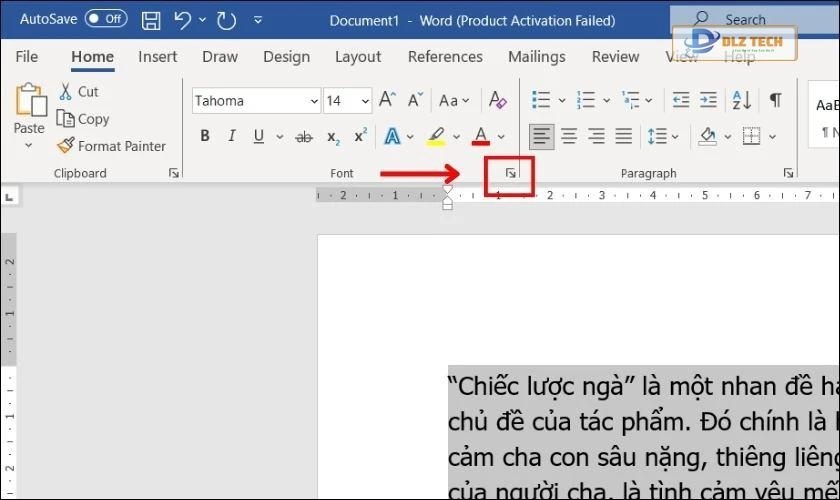
Task: Toggle Italic formatting
Action: [x=232, y=136]
